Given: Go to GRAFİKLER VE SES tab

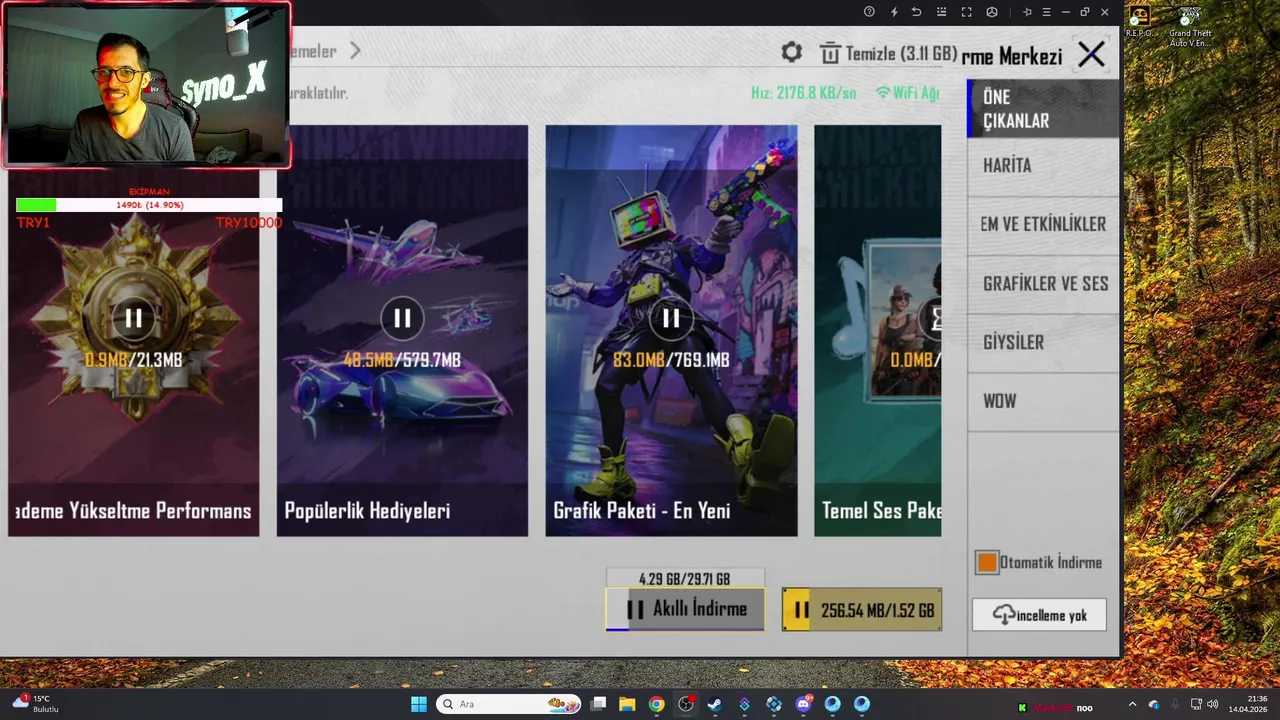Looking at the screenshot, I should click(1043, 284).
